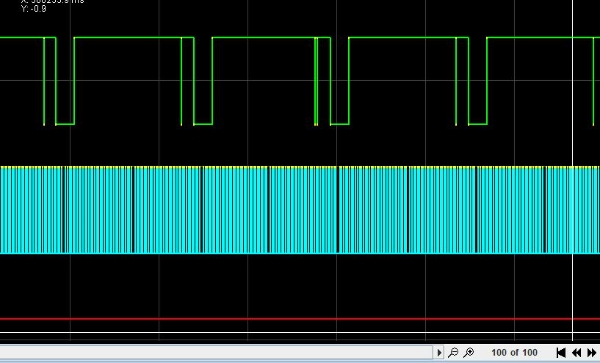Step forward using the double-right fast-forward arrows
This screenshot has height=363, width=600.
(x=592, y=352)
